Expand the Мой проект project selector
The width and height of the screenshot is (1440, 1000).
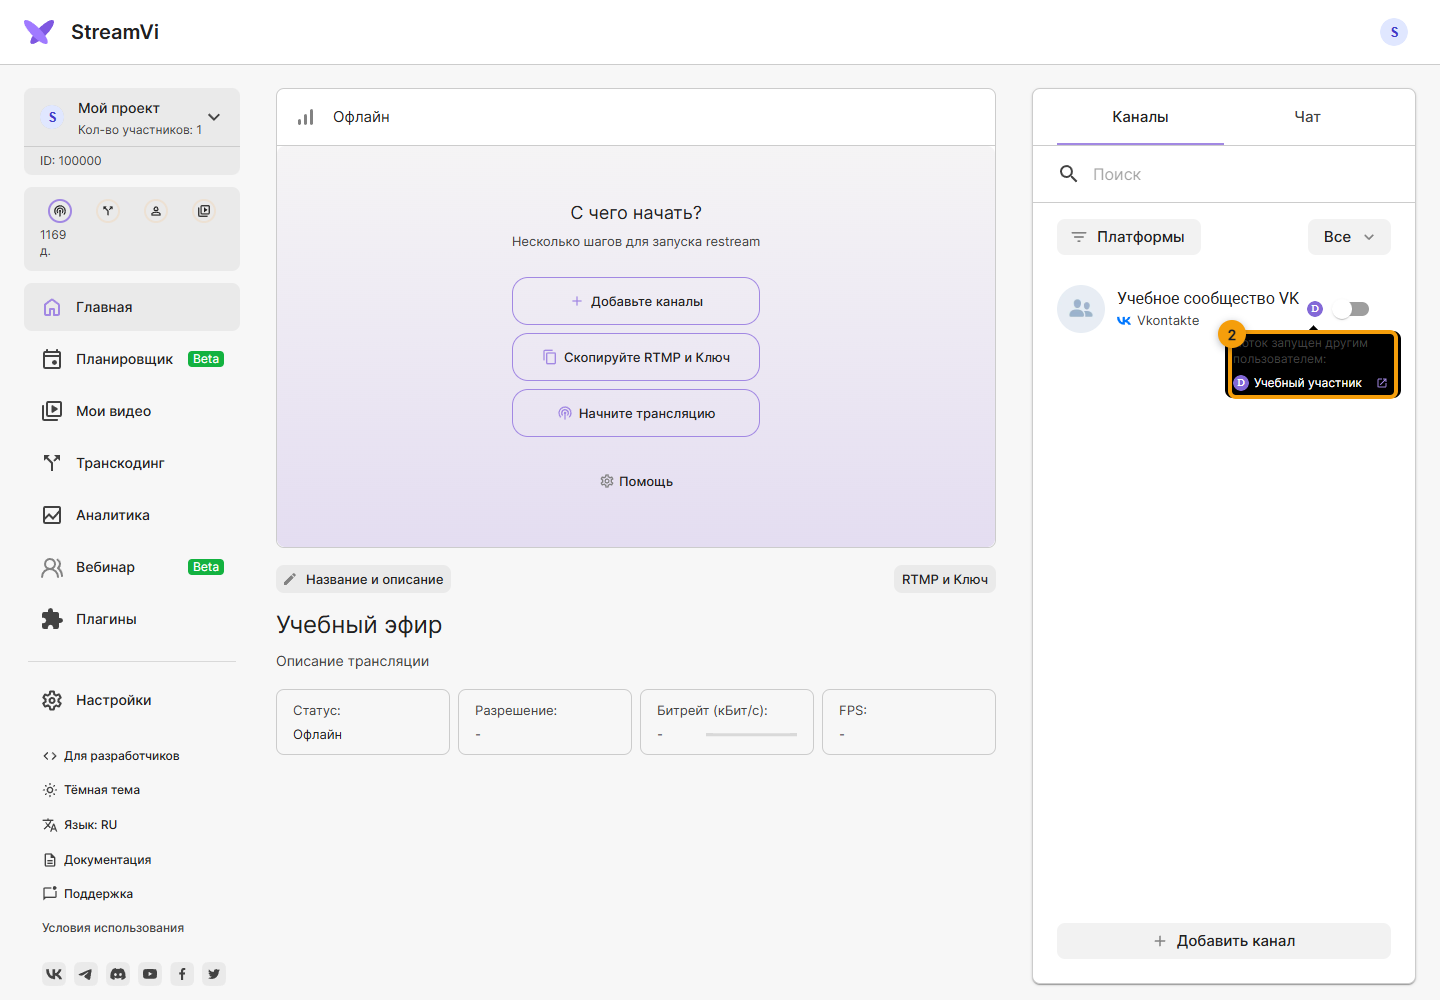(x=132, y=117)
